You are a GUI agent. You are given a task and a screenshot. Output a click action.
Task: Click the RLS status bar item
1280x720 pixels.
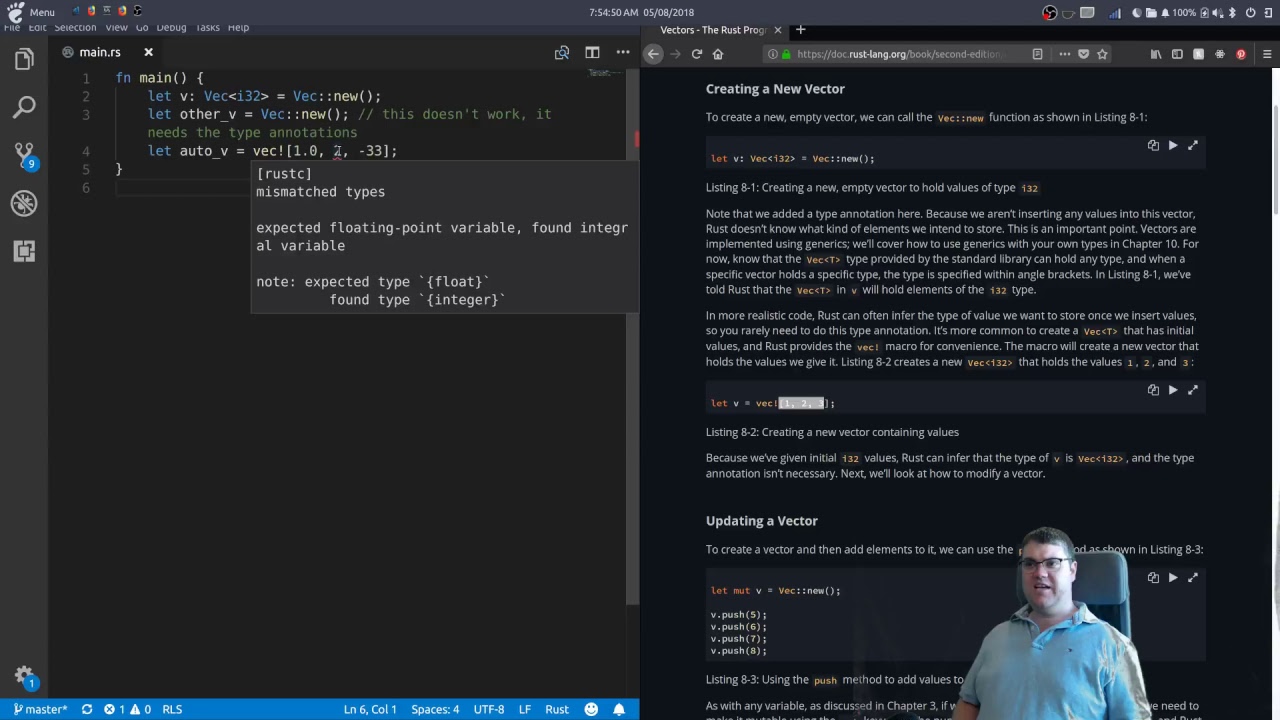coord(172,709)
